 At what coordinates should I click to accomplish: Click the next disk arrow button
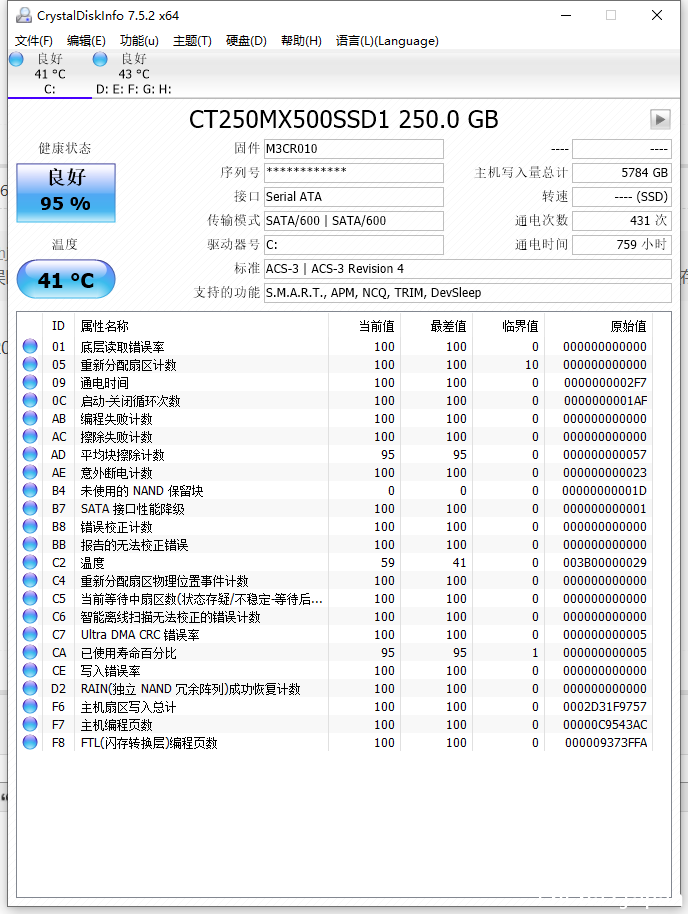660,119
